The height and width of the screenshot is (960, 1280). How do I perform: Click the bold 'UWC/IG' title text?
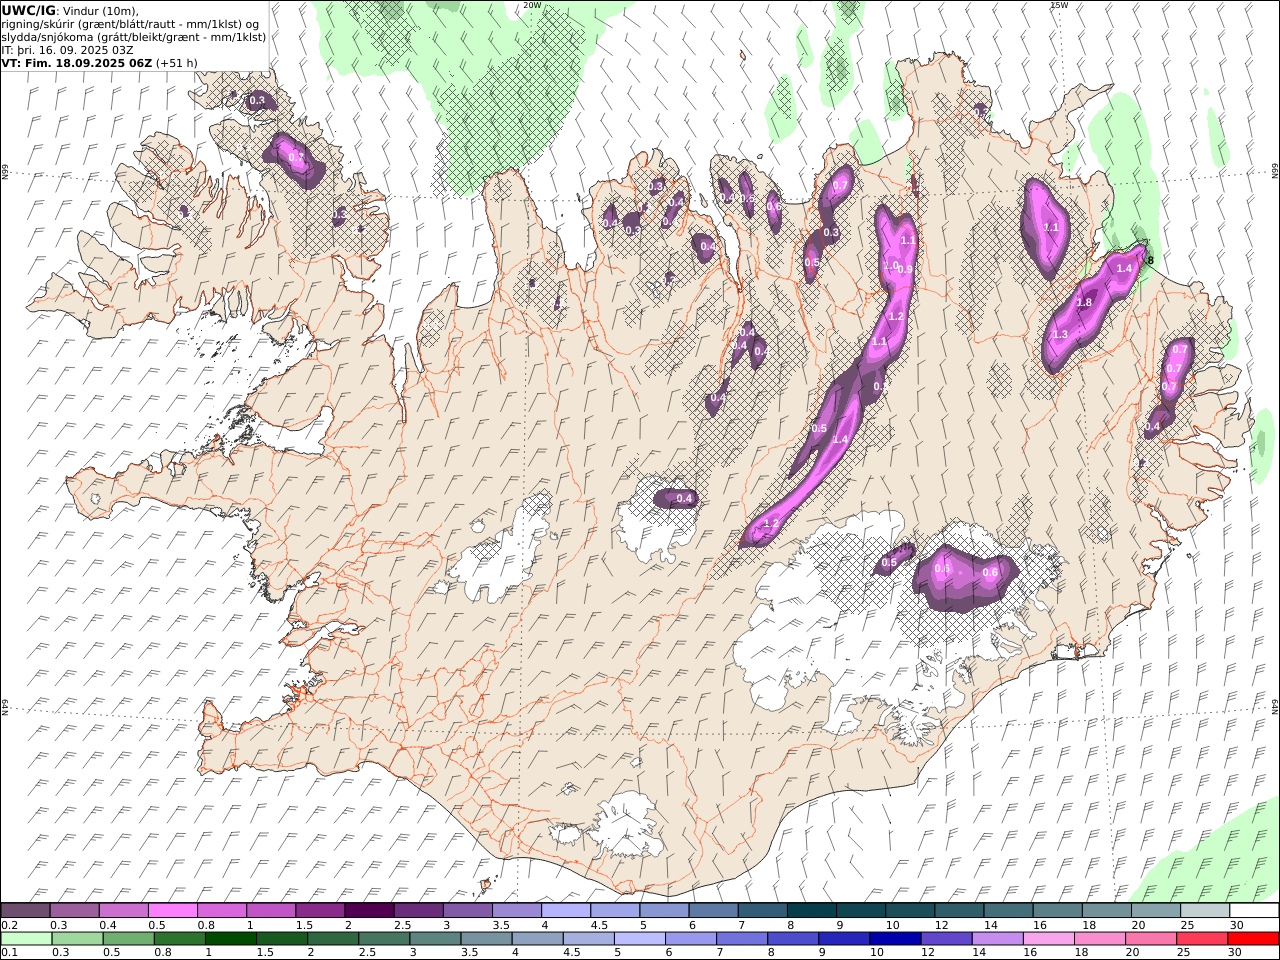point(28,10)
